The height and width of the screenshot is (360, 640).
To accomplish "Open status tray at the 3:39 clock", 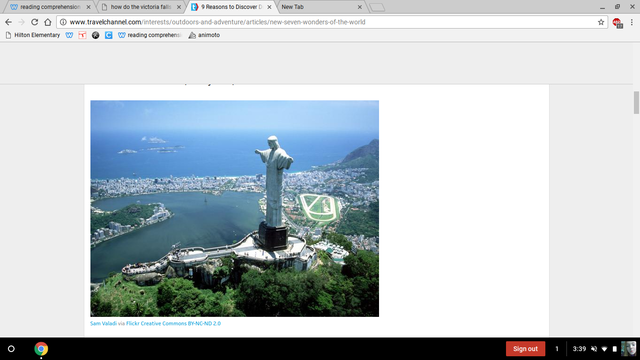I will 579,349.
